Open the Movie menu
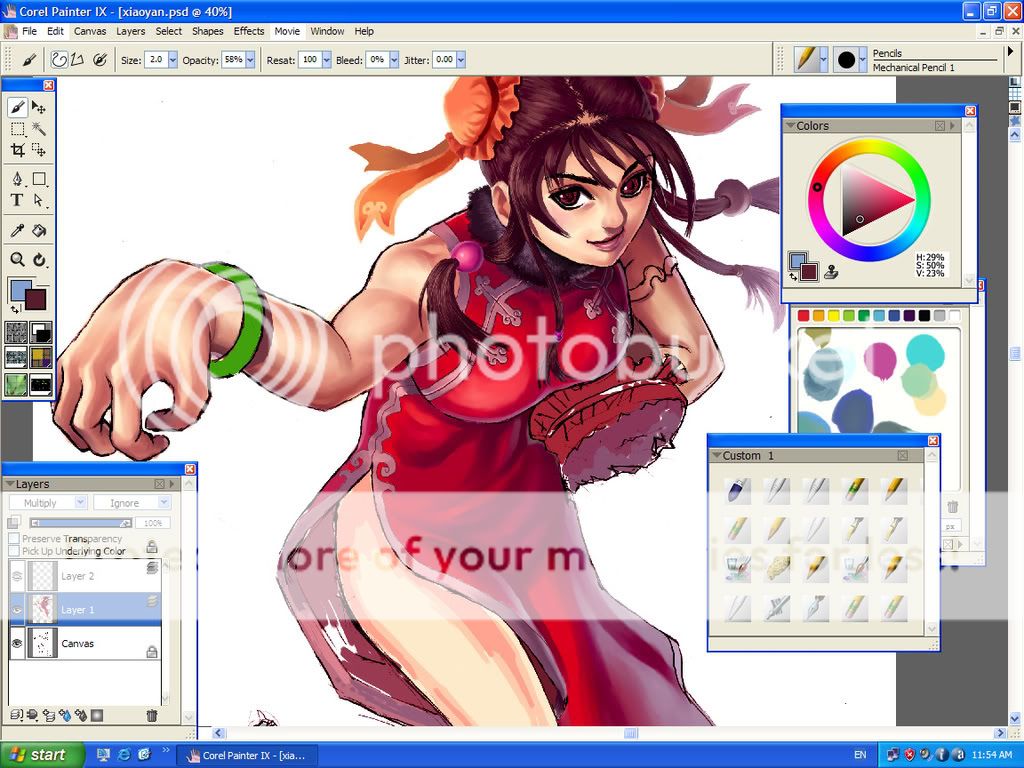 [287, 31]
